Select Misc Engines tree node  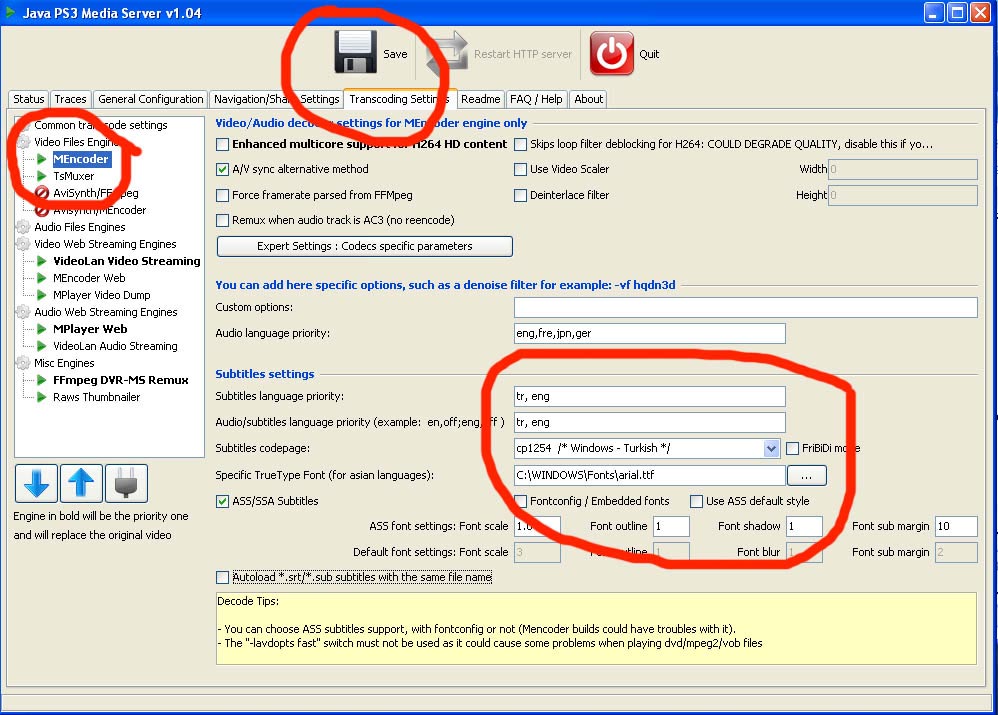pyautogui.click(x=64, y=363)
